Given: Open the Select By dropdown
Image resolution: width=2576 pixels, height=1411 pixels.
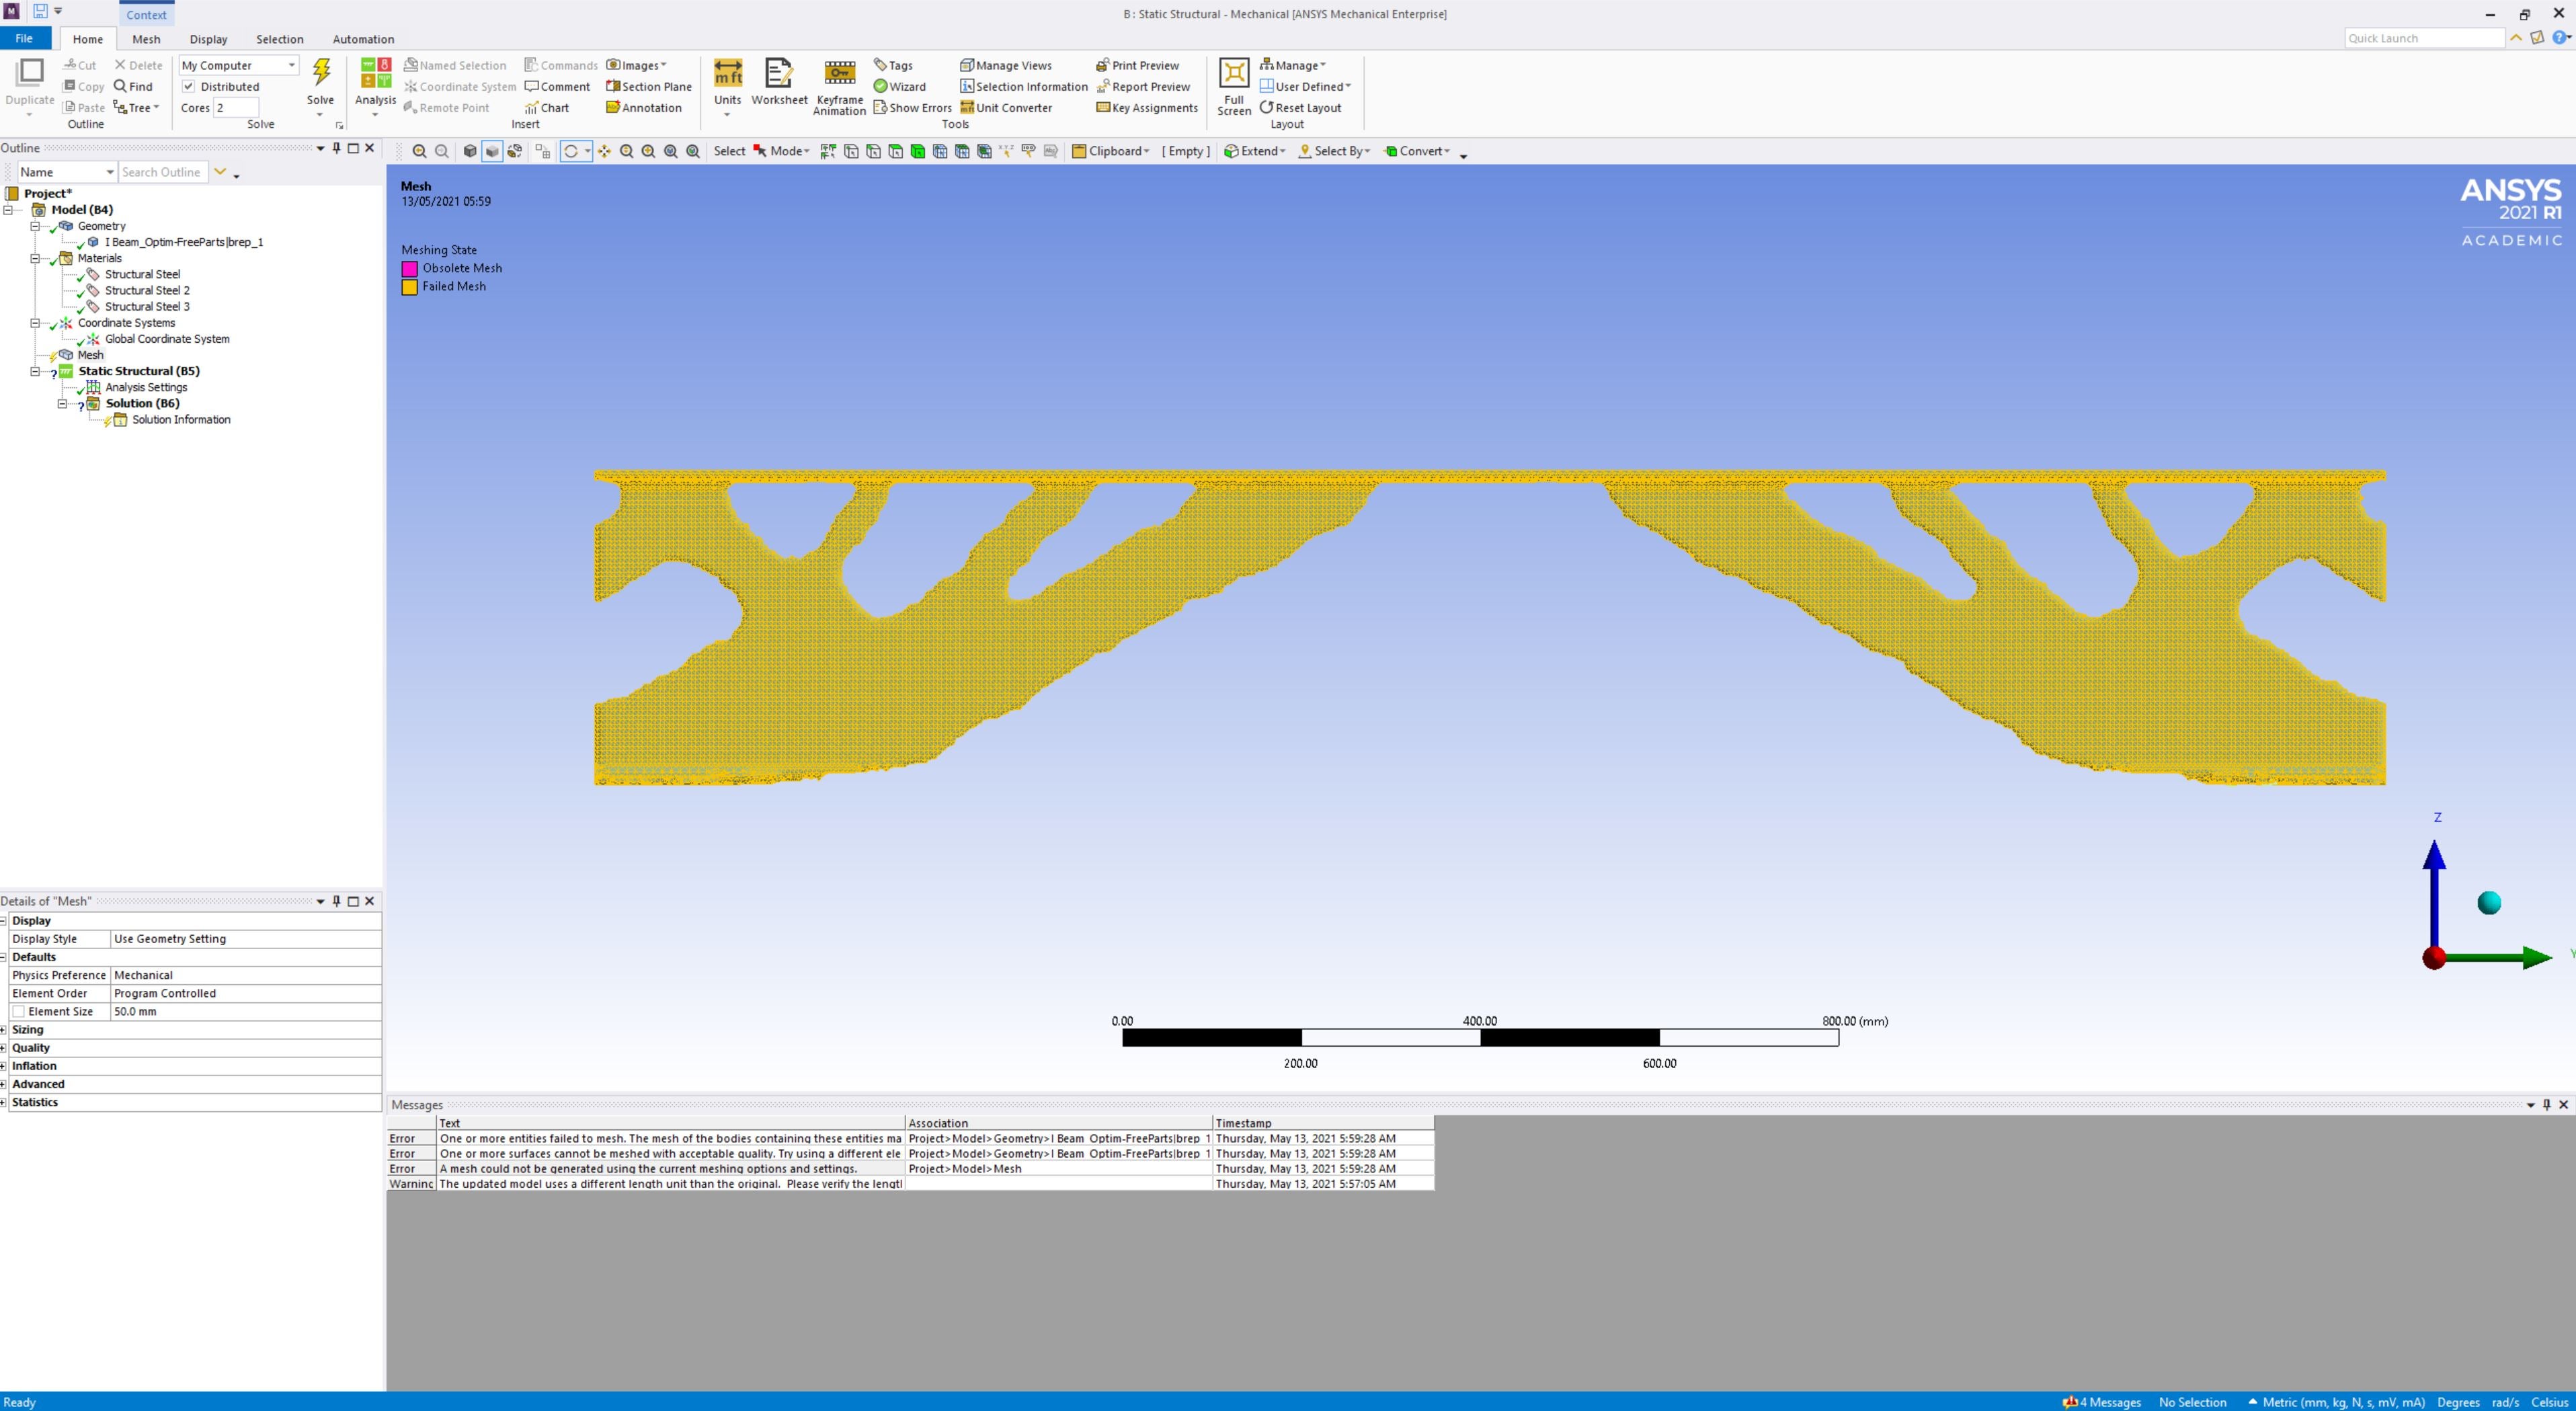Looking at the screenshot, I should (1334, 151).
